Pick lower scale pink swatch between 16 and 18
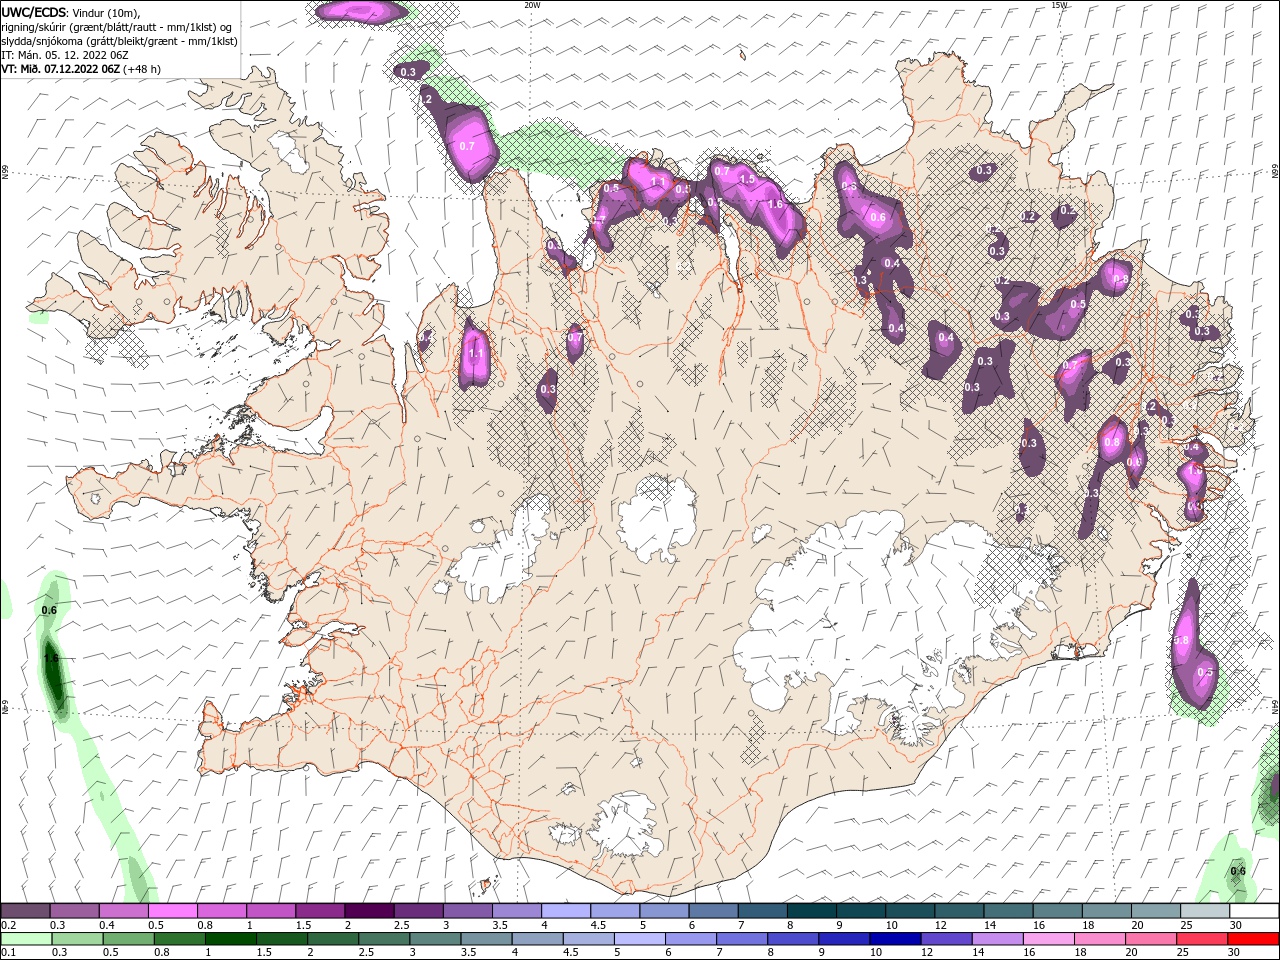Viewport: 1280px width, 960px height. [1050, 939]
